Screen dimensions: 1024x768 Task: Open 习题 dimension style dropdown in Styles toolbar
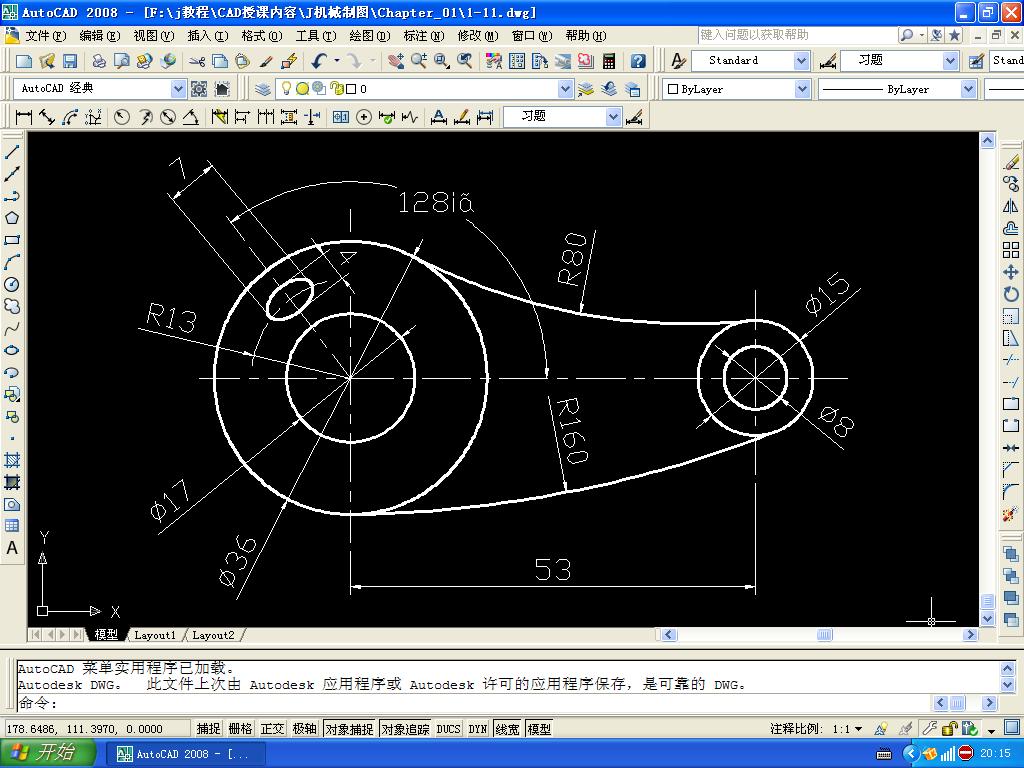click(x=950, y=61)
